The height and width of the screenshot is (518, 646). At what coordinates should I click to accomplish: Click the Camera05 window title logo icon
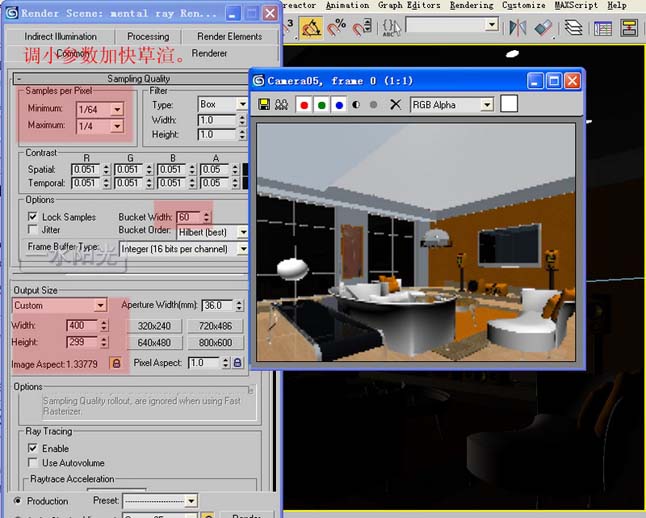click(258, 80)
